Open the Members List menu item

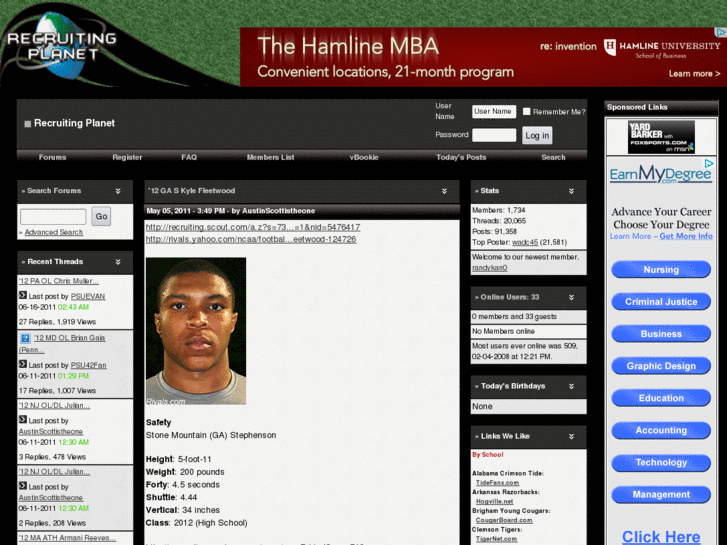point(270,157)
